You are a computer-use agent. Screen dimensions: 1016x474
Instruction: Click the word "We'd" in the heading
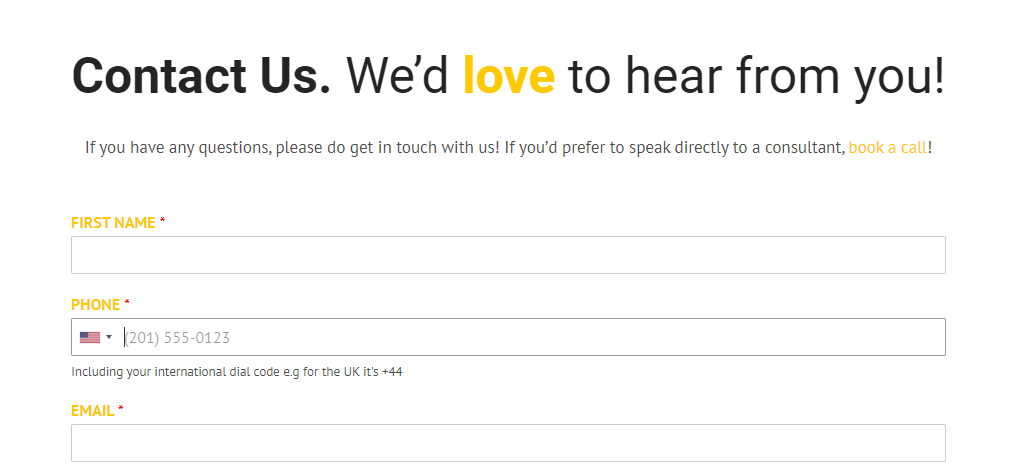(398, 76)
